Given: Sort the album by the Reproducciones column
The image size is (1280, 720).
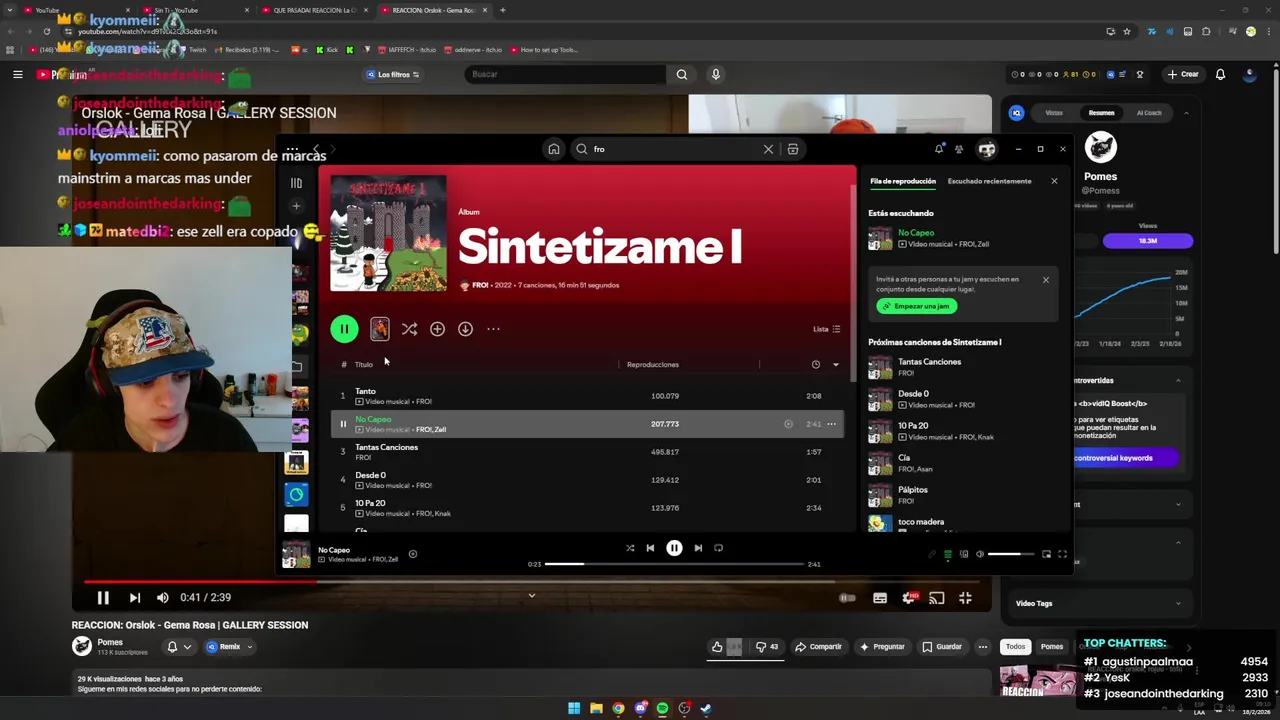Looking at the screenshot, I should tap(652, 365).
